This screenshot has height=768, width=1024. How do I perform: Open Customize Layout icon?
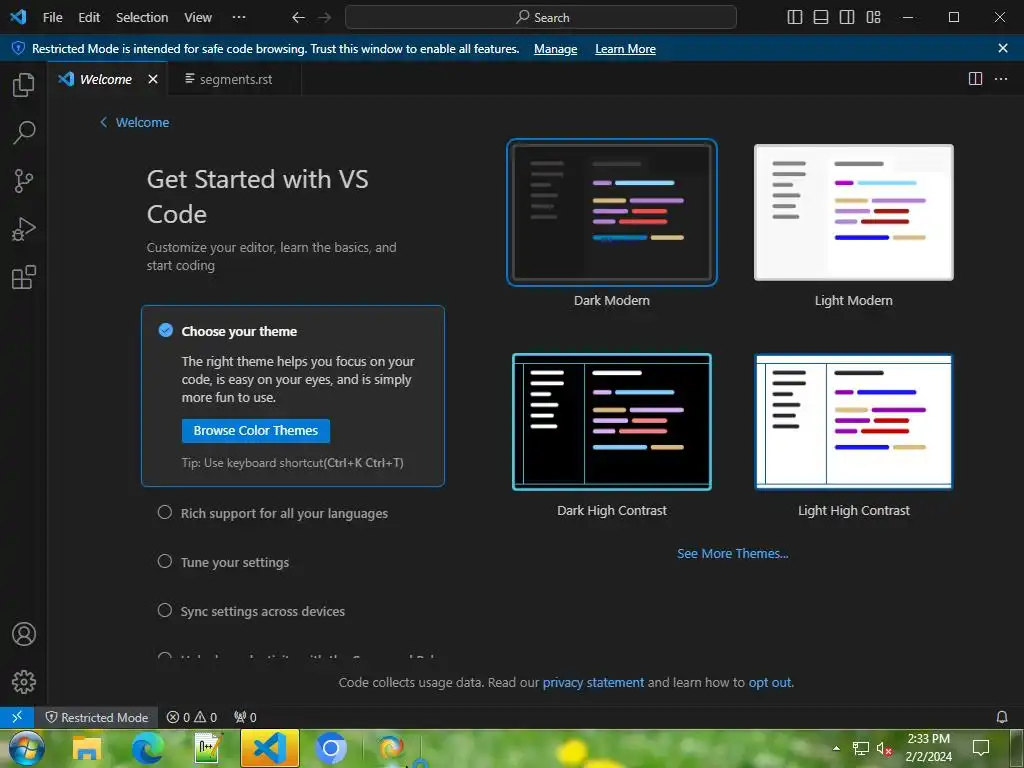pos(873,17)
